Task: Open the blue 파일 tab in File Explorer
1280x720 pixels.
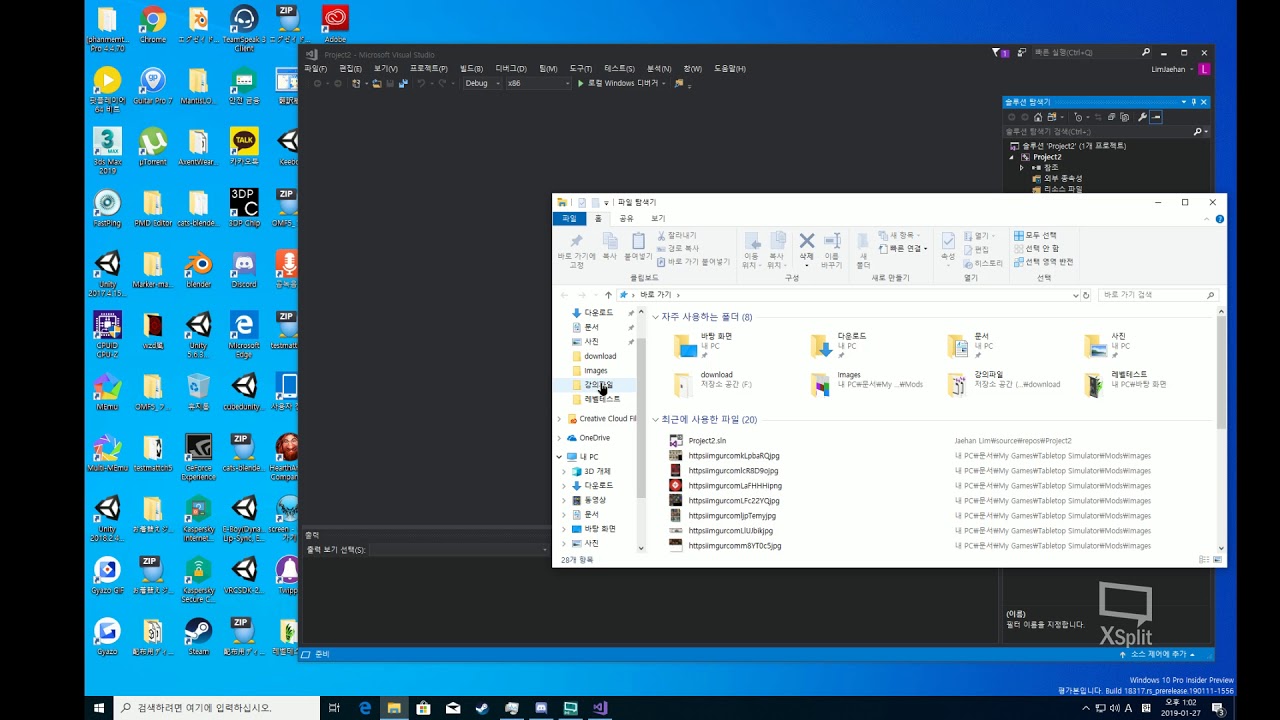Action: click(x=569, y=218)
